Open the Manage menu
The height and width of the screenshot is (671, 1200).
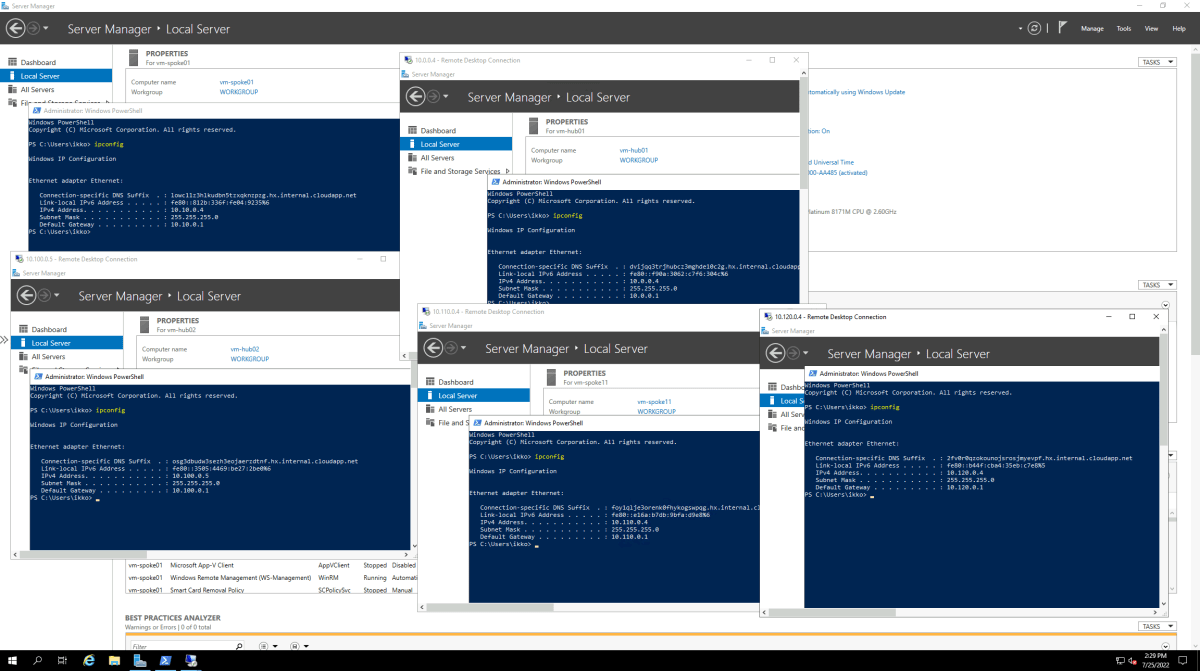pyautogui.click(x=1092, y=28)
